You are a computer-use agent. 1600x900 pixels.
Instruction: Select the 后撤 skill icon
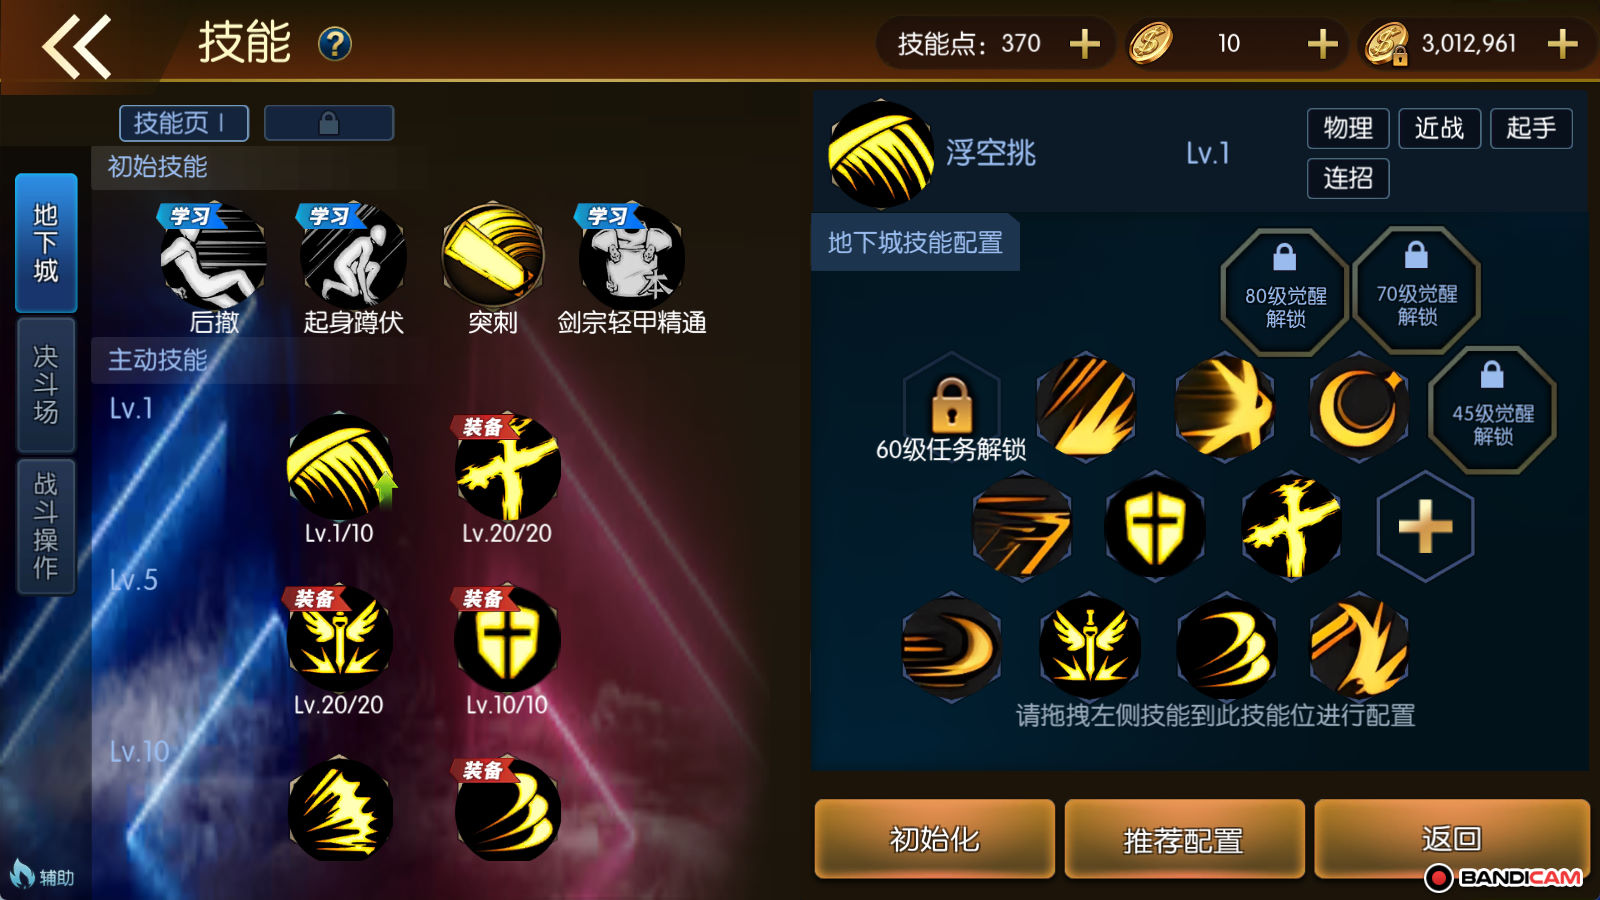pyautogui.click(x=214, y=256)
